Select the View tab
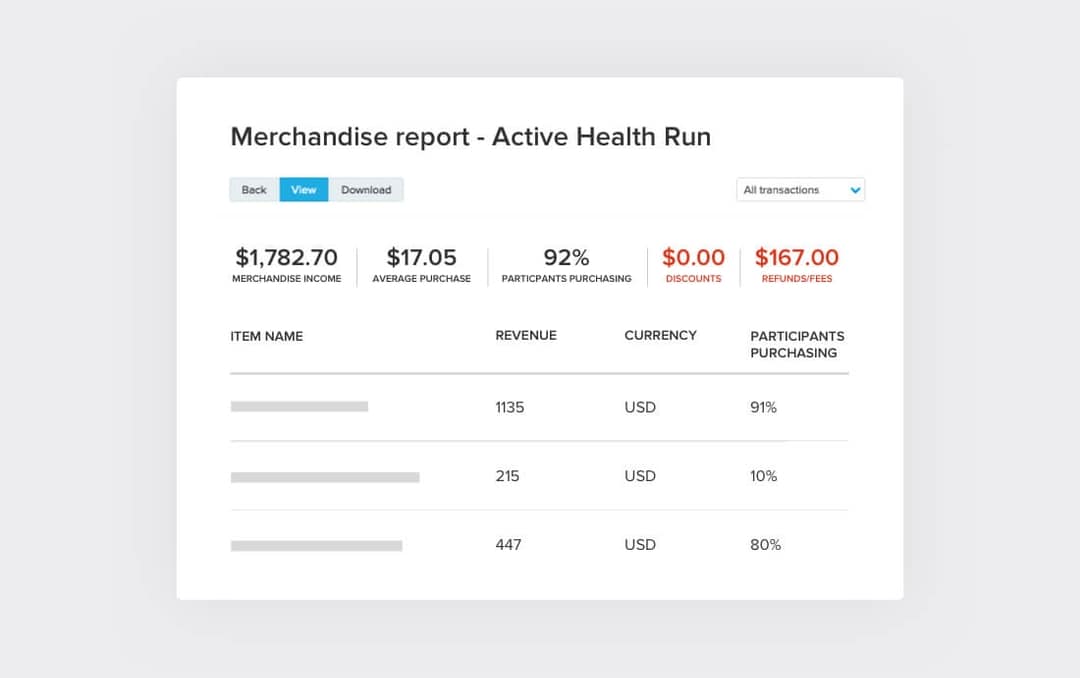The image size is (1080, 678). click(x=303, y=189)
